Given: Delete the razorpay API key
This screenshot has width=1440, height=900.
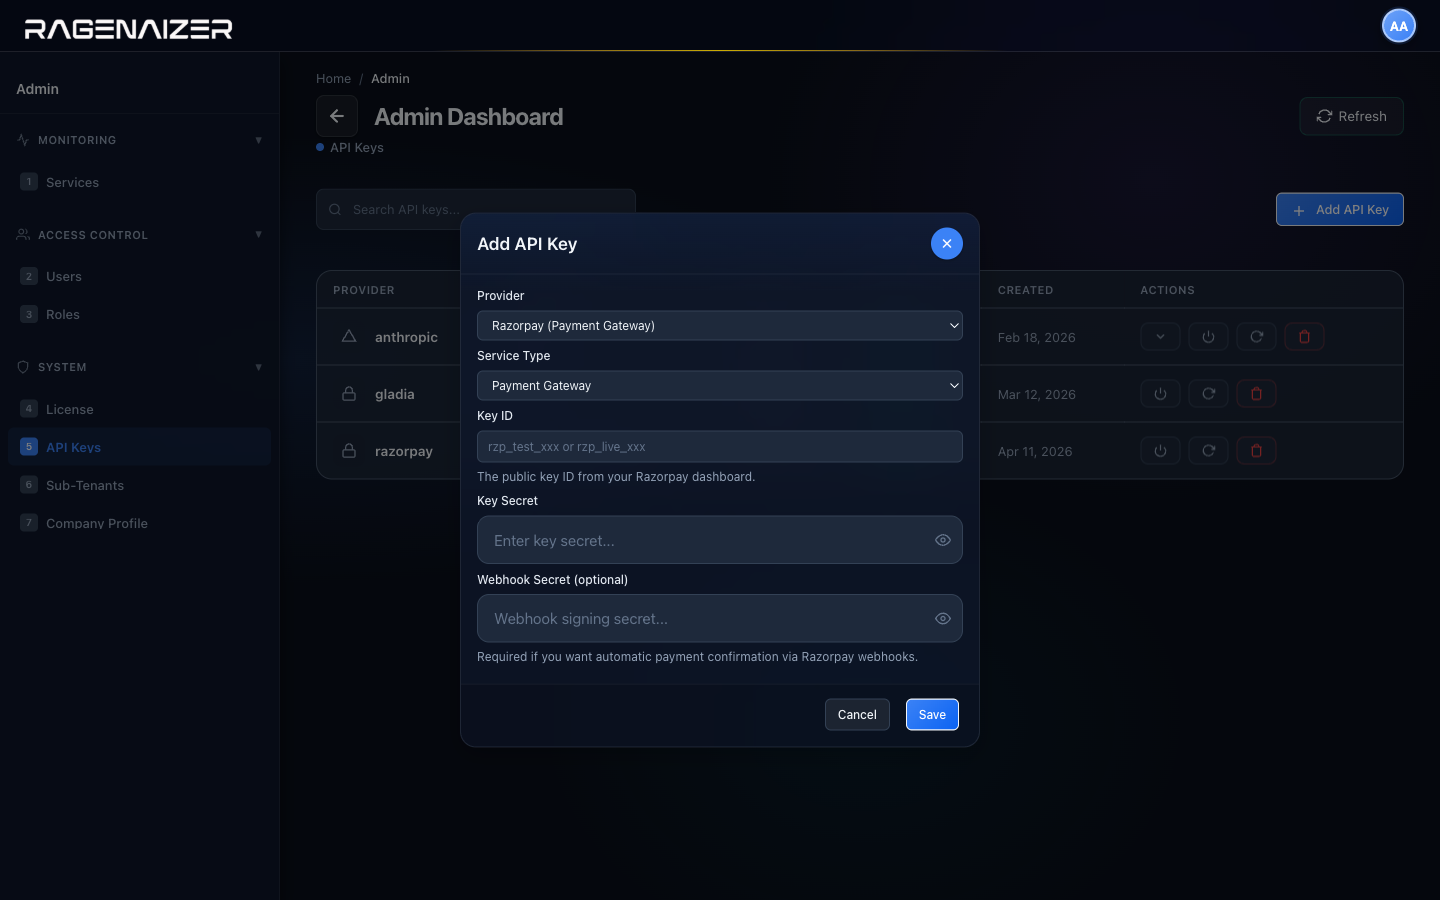Looking at the screenshot, I should coord(1256,451).
